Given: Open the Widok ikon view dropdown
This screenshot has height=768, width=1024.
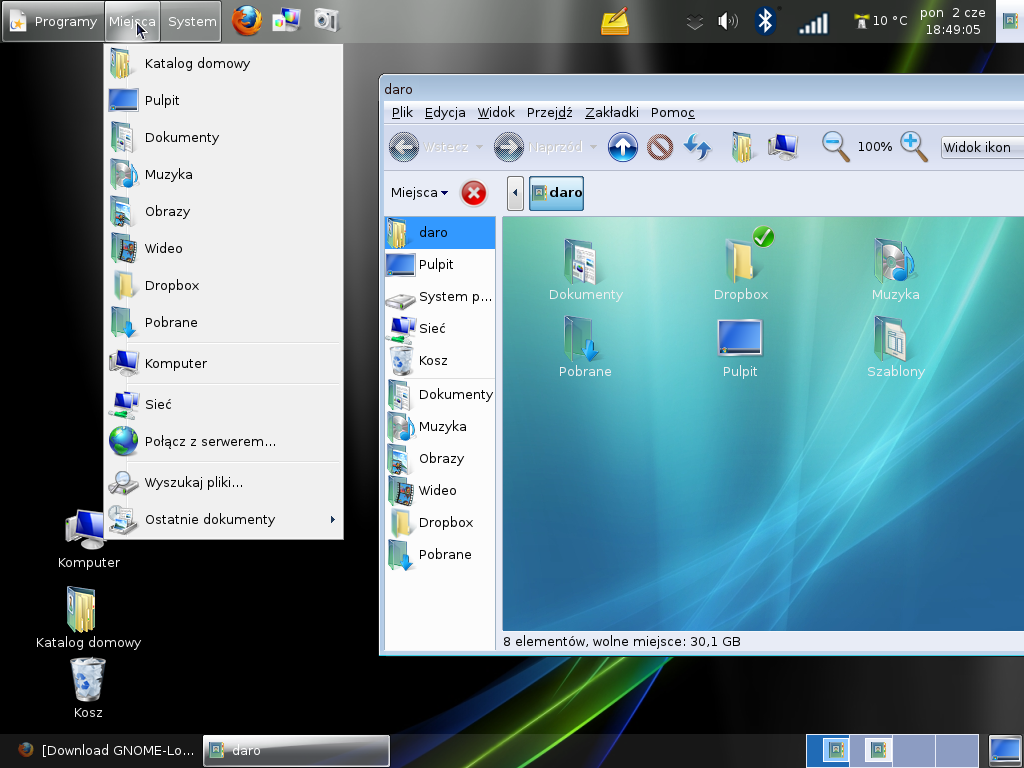Looking at the screenshot, I should (982, 148).
